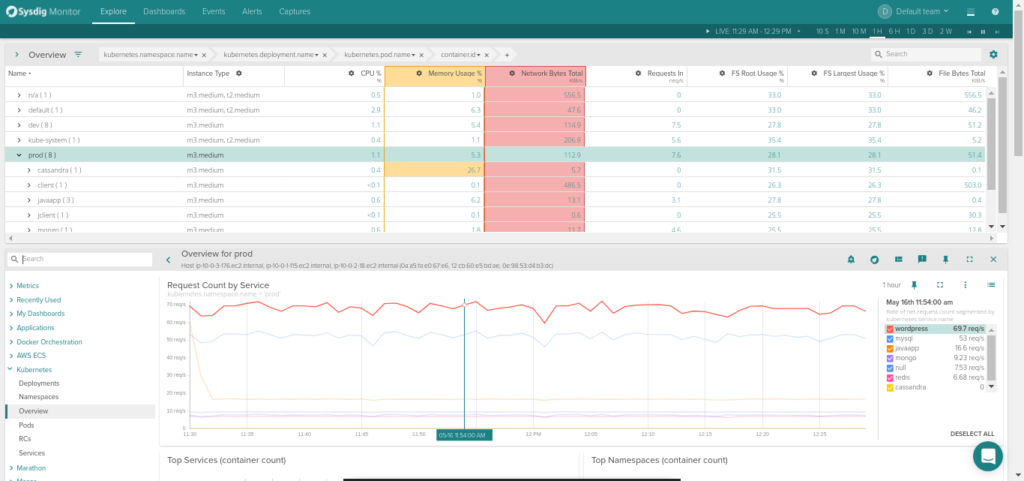Open gear settings for Instance Type column
This screenshot has height=481, width=1024.
pyautogui.click(x=239, y=74)
